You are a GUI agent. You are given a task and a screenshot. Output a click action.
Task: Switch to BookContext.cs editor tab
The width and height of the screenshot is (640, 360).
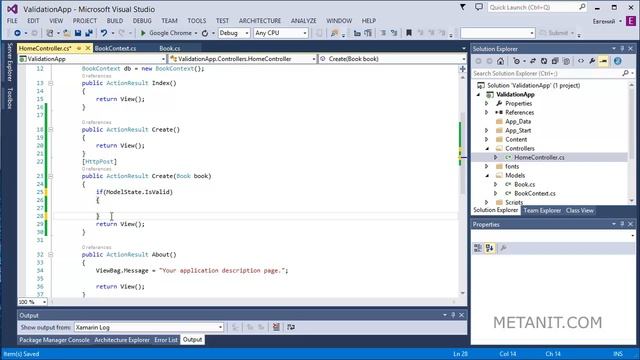[x=116, y=48]
